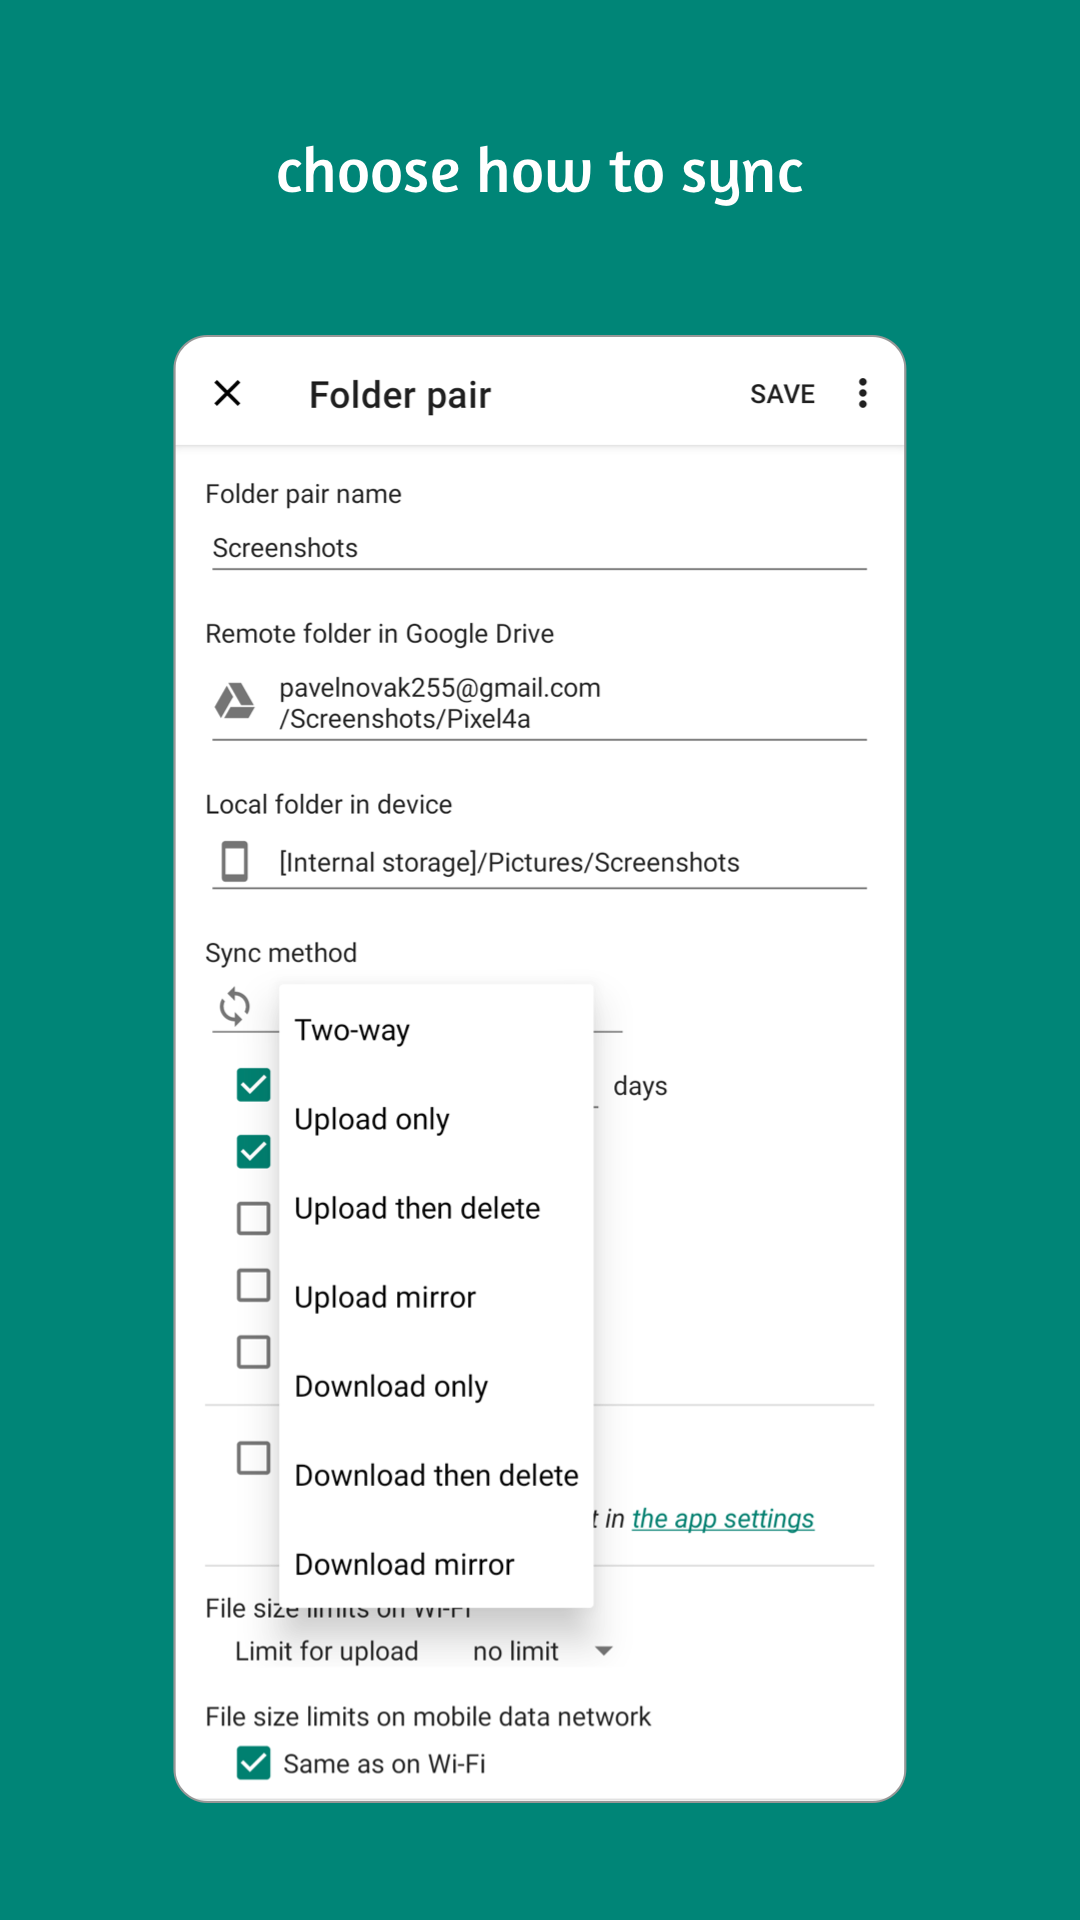Click the phone device icon
This screenshot has height=1920, width=1080.
tap(235, 861)
